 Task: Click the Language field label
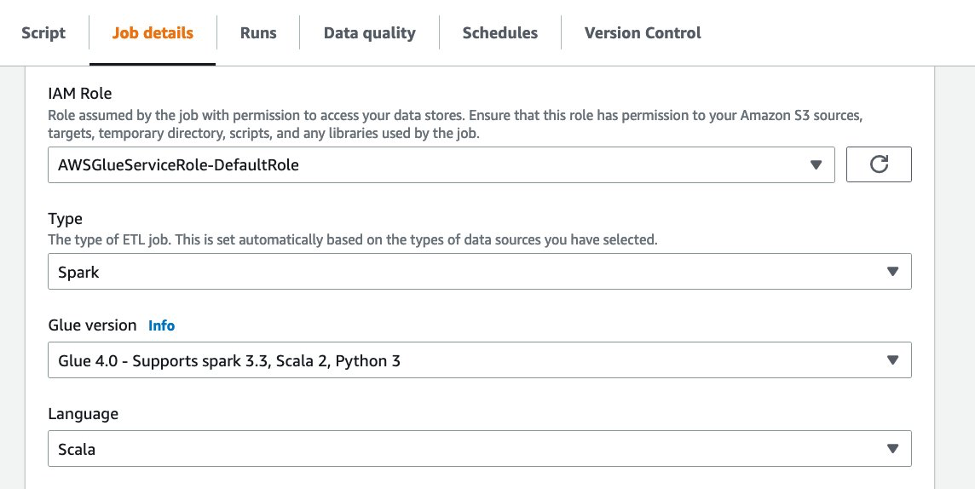[x=83, y=413]
